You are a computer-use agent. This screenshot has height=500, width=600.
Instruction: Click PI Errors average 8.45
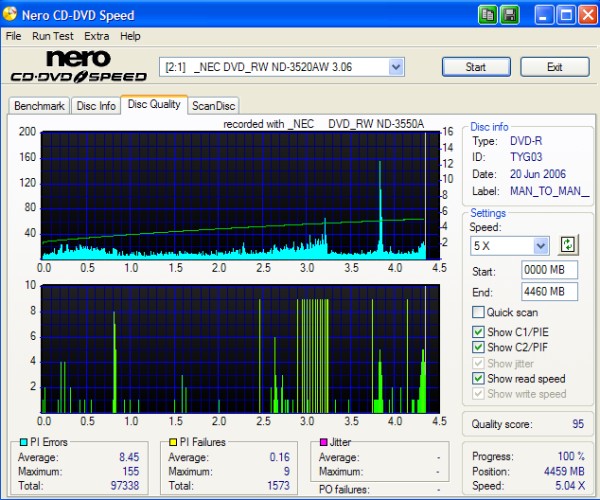[129, 457]
